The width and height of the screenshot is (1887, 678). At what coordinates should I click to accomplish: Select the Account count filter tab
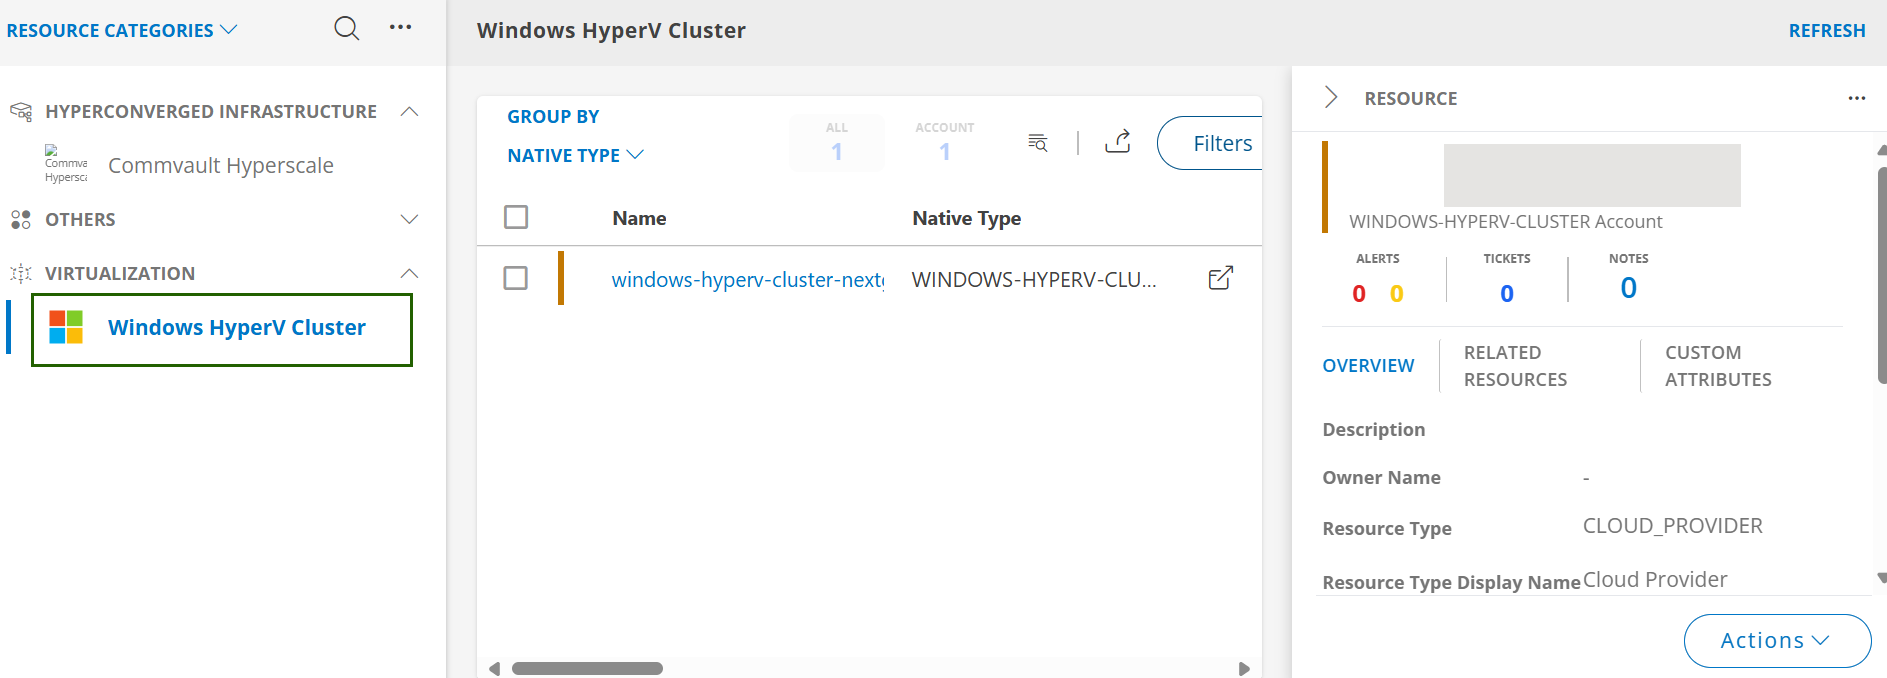coord(944,143)
